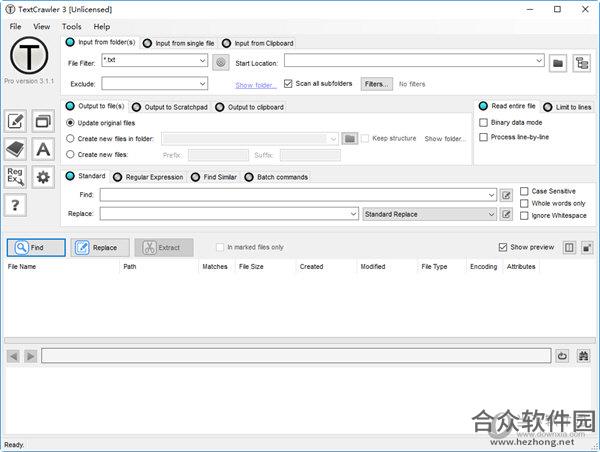The image size is (600, 452).
Task: Sort by Matches column header
Action: pyautogui.click(x=215, y=266)
